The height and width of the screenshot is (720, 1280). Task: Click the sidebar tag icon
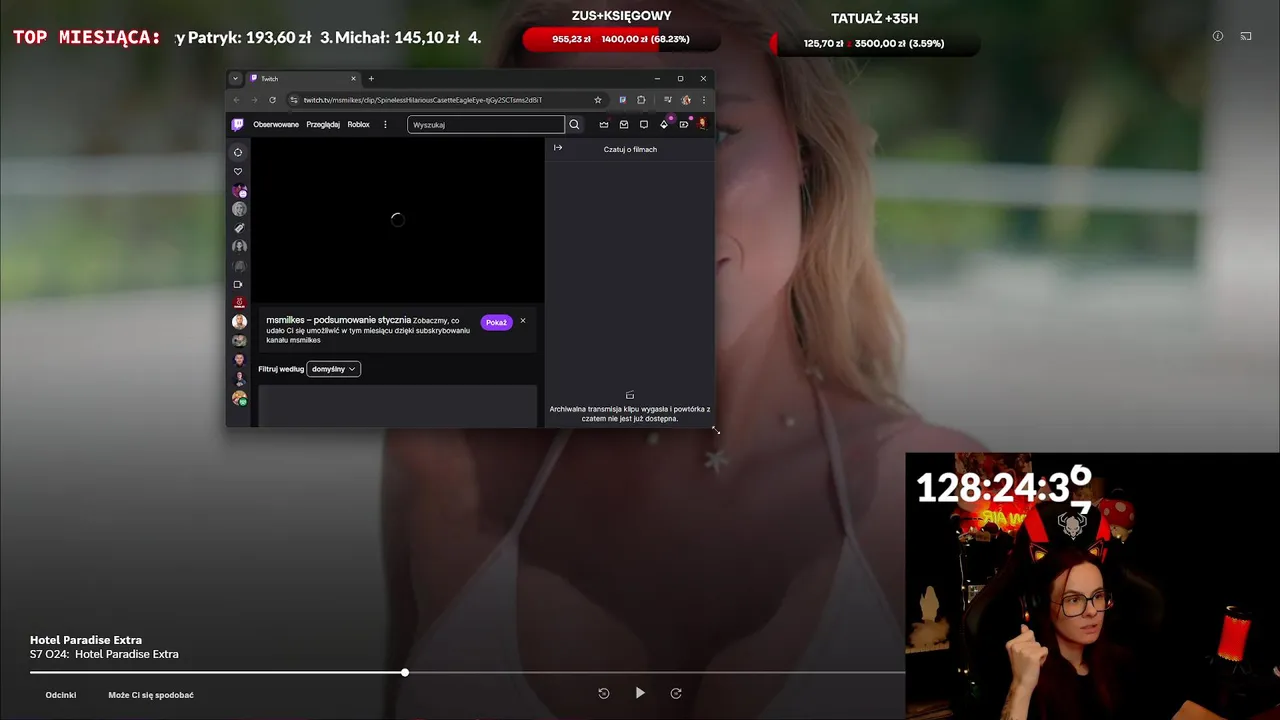coord(239,228)
